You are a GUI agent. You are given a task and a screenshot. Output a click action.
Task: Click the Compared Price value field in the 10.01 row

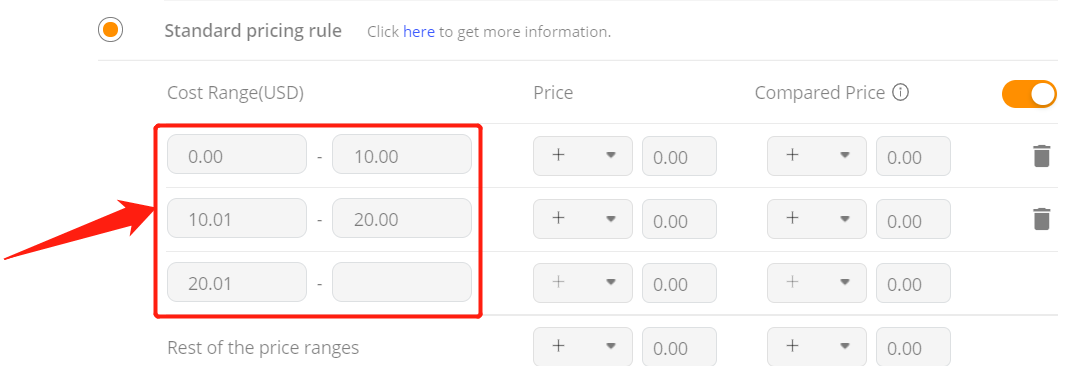click(x=914, y=219)
